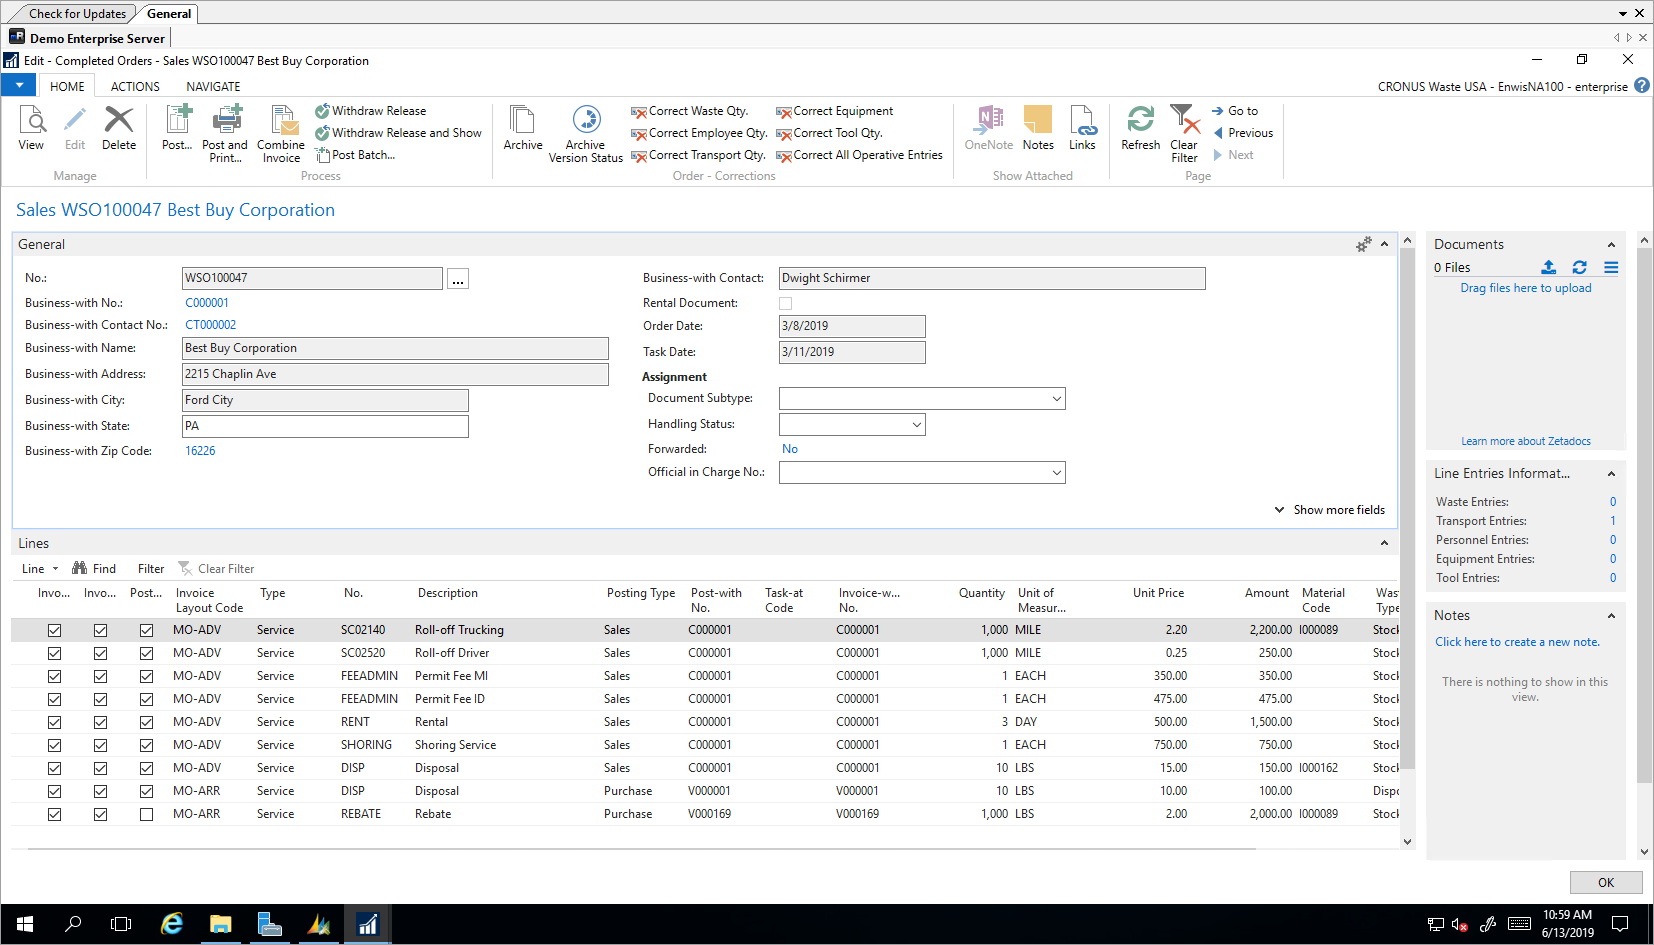
Task: Toggle Posted checkbox on Roll-off Driver row
Action: tap(146, 653)
